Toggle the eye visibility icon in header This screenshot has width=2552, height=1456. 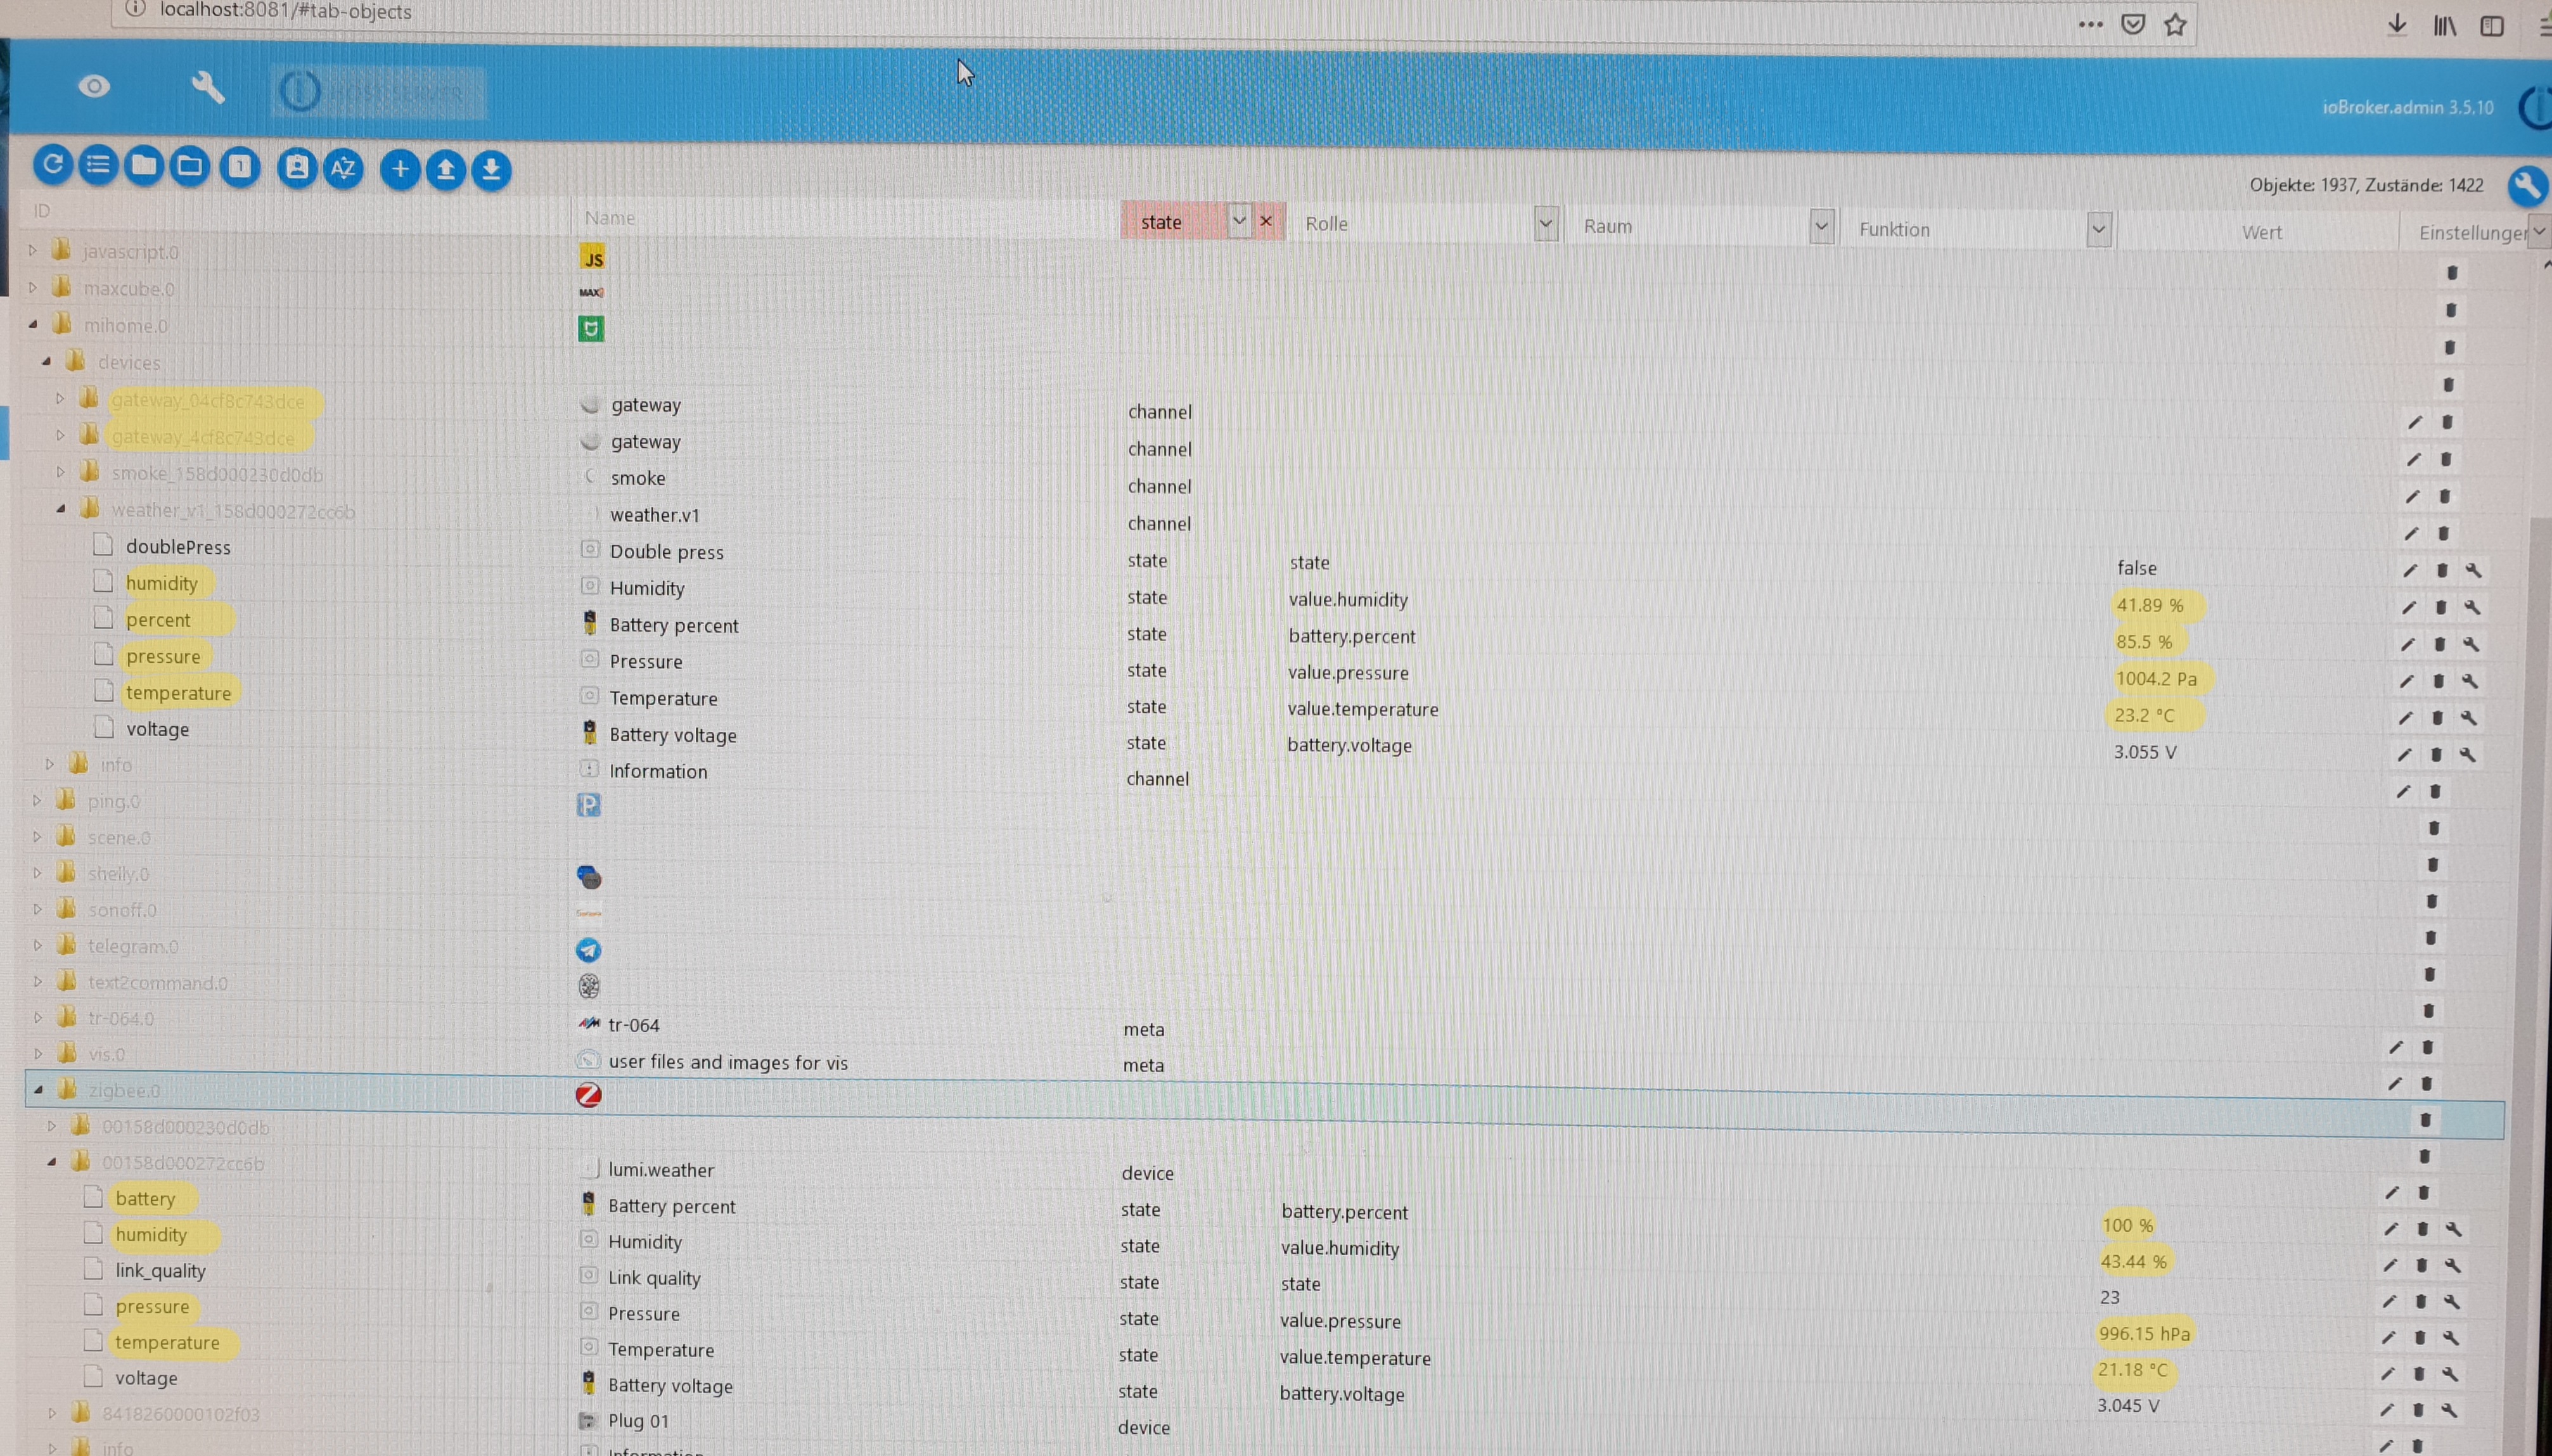click(x=94, y=87)
